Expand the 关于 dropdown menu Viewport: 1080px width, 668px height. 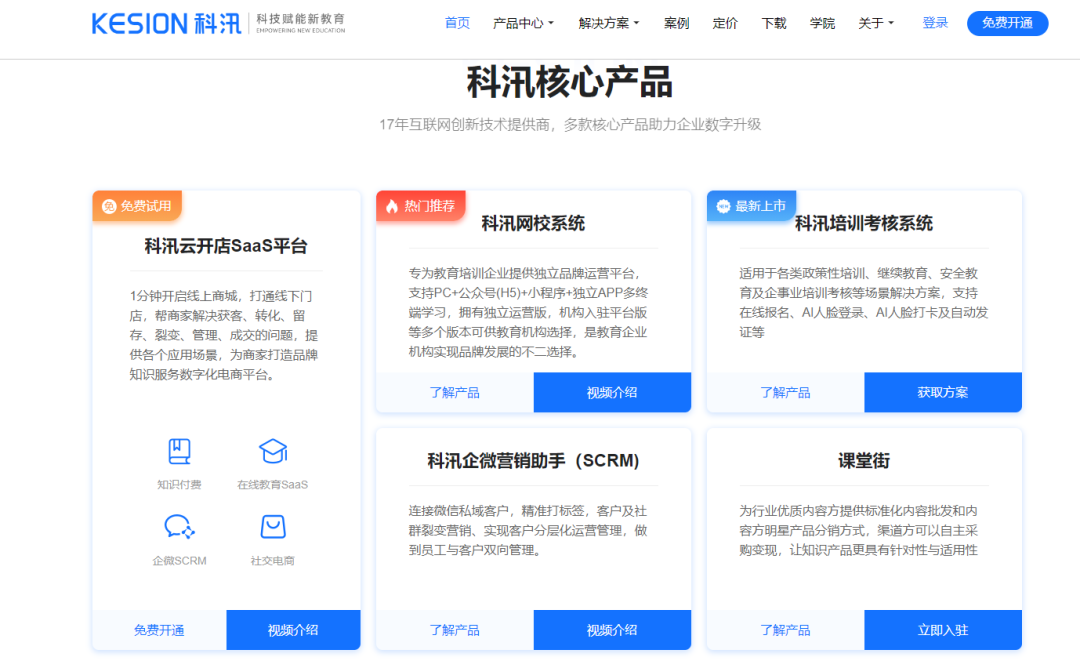point(876,23)
